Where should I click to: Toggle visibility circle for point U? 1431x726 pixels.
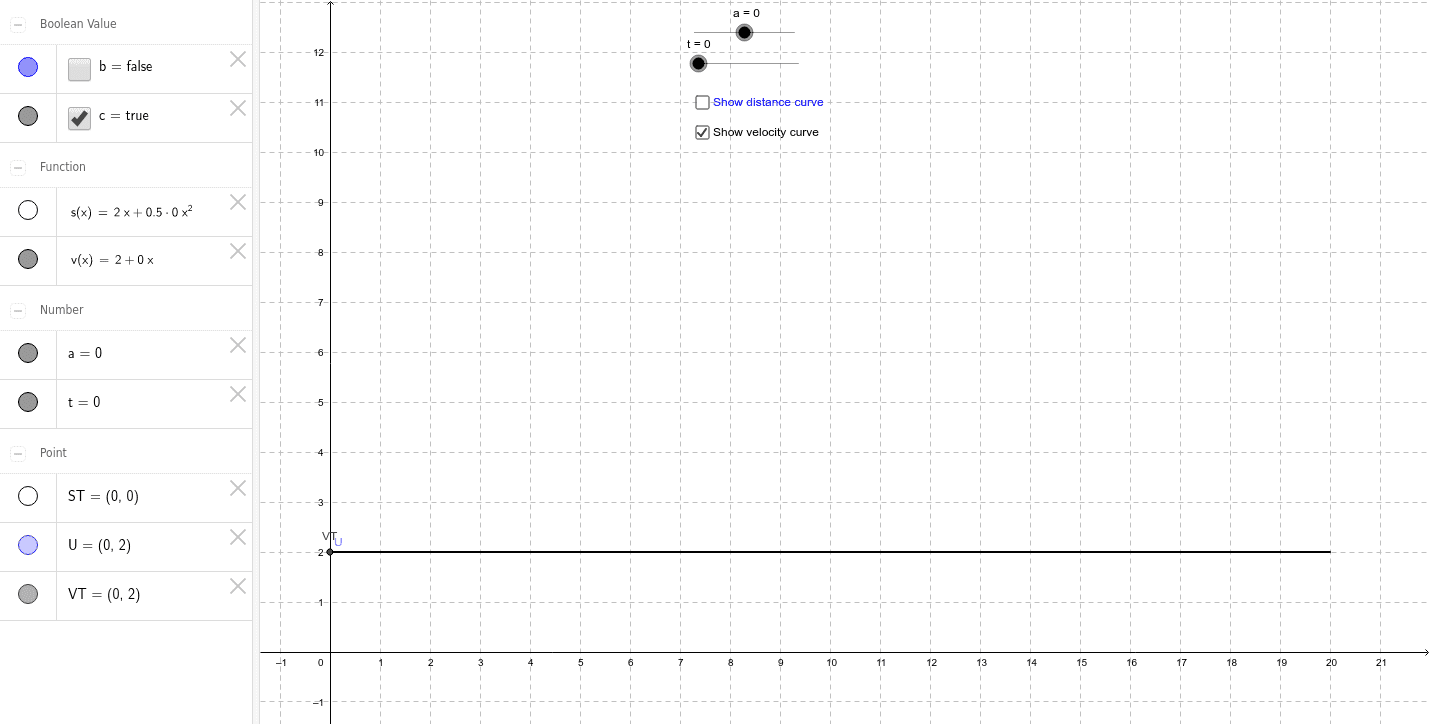click(x=28, y=545)
